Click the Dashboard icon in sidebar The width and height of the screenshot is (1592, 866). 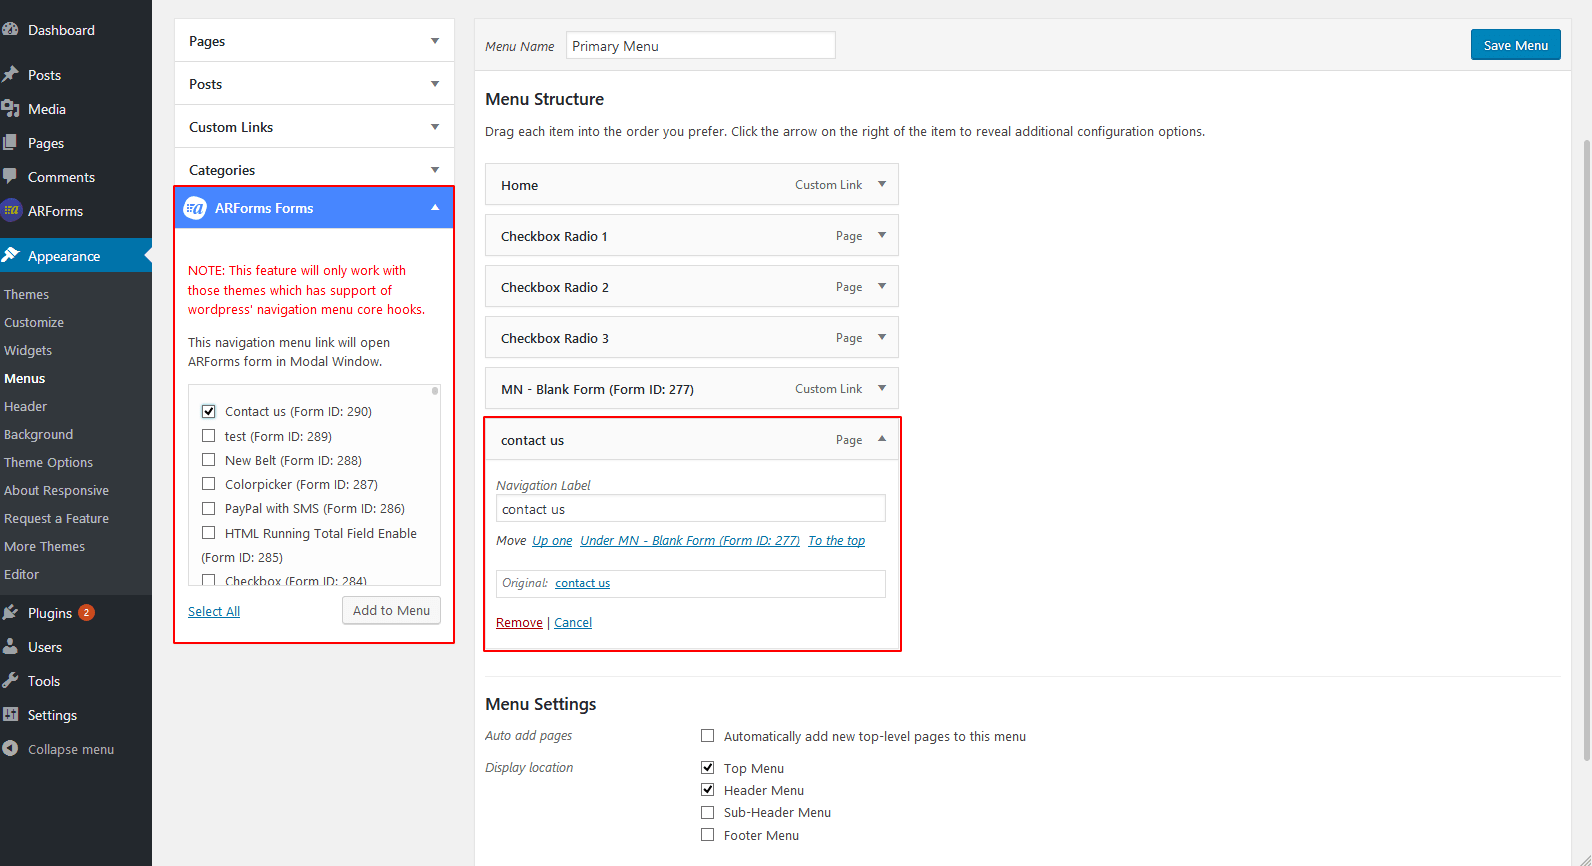point(11,30)
